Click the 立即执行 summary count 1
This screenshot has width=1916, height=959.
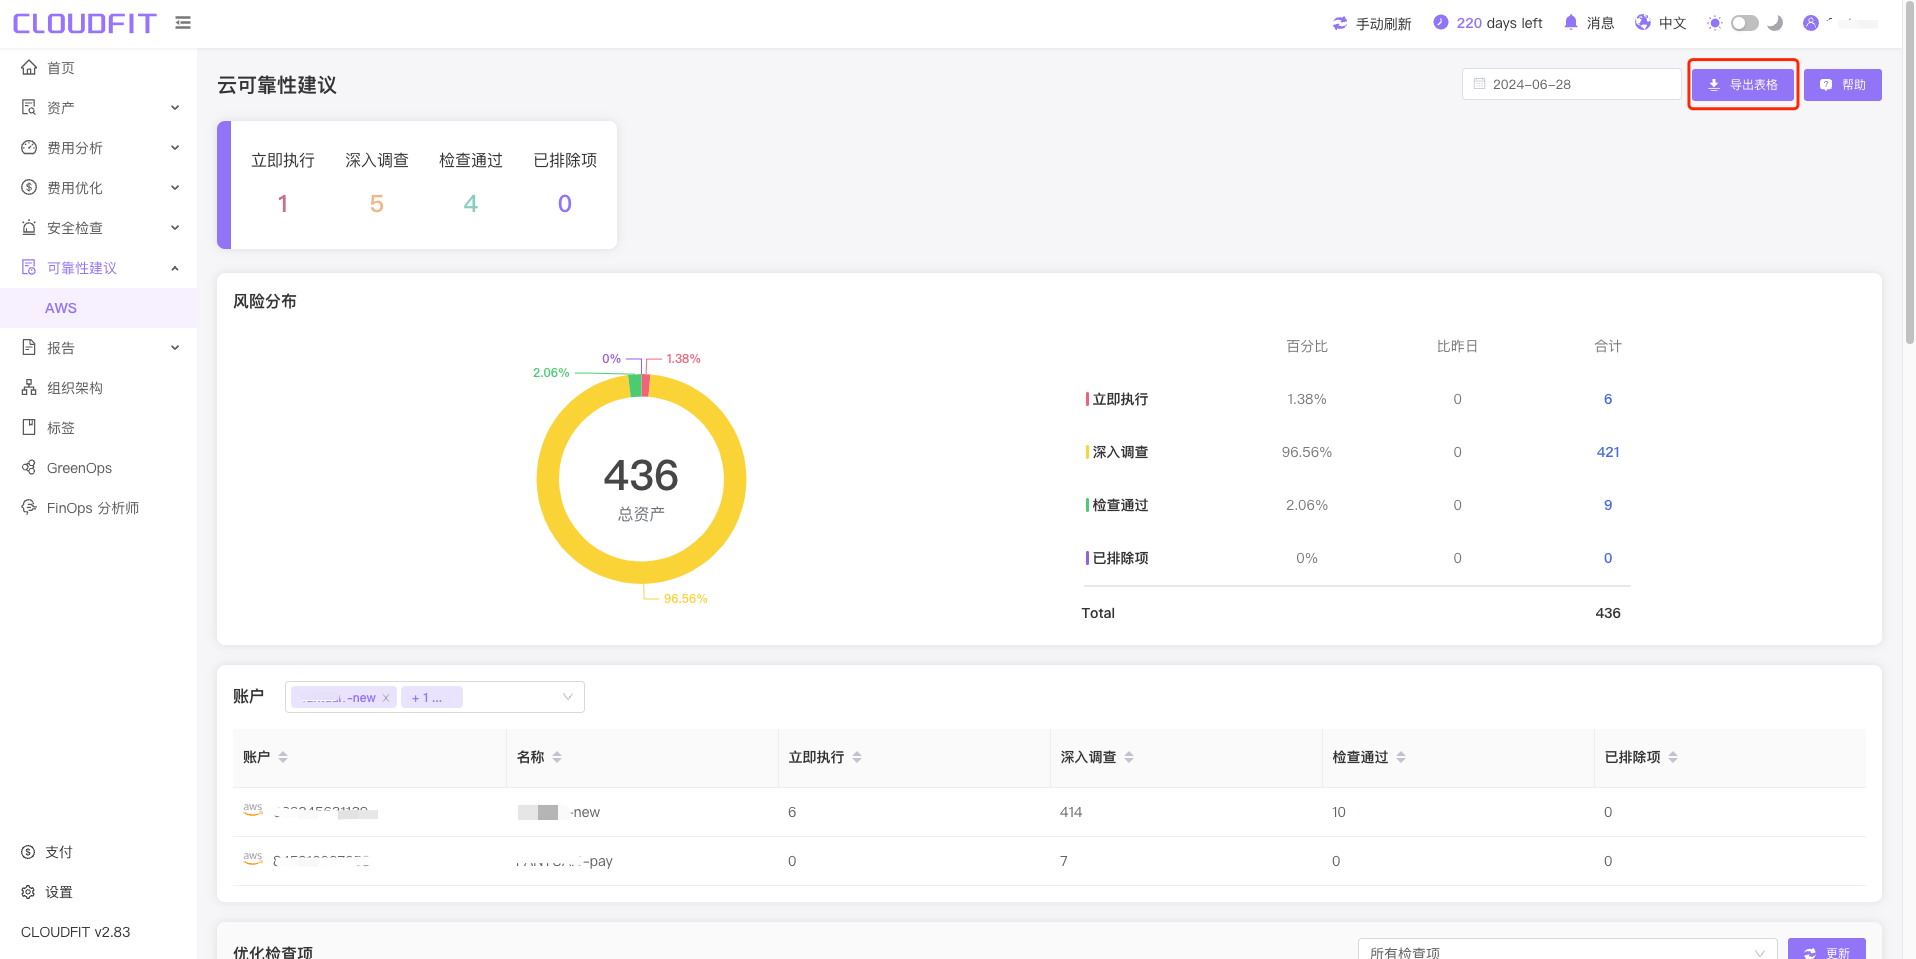pyautogui.click(x=283, y=204)
